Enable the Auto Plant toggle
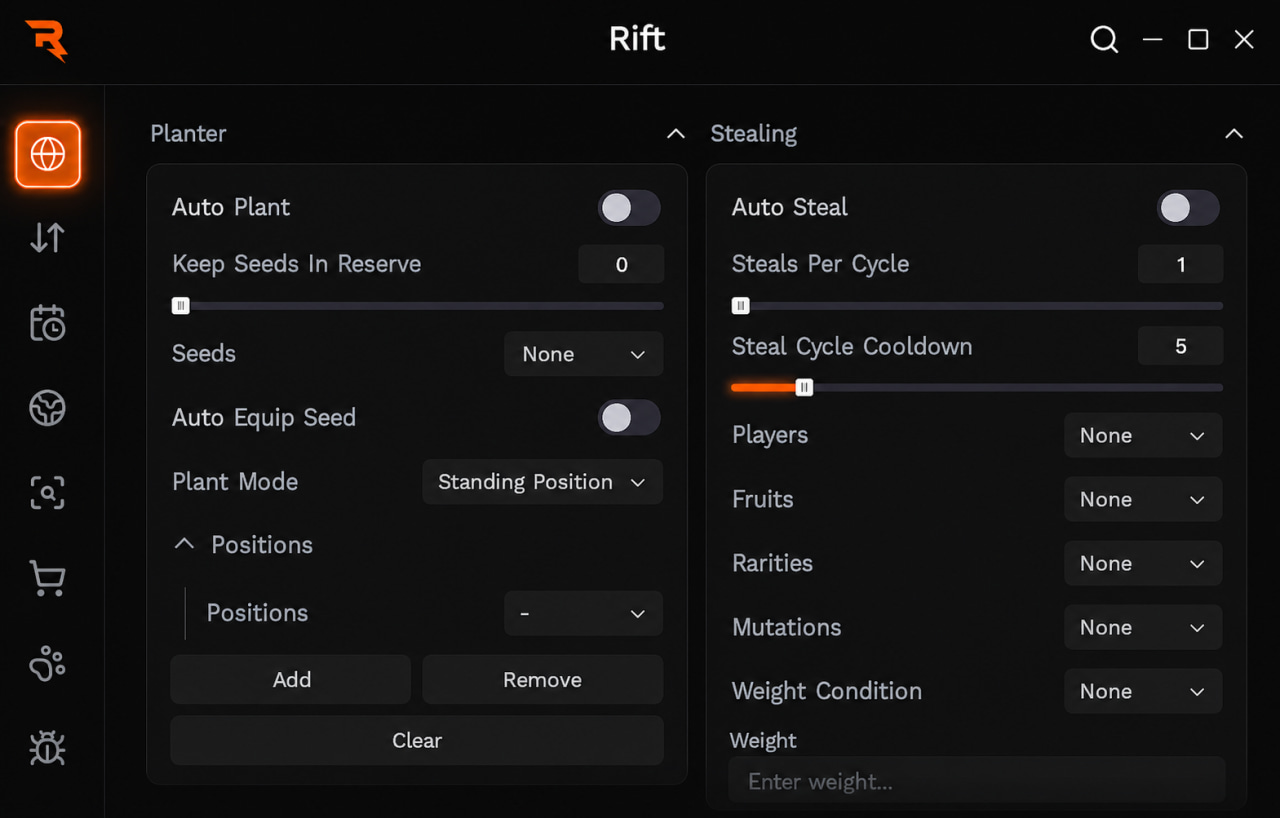The image size is (1280, 818). coord(629,208)
